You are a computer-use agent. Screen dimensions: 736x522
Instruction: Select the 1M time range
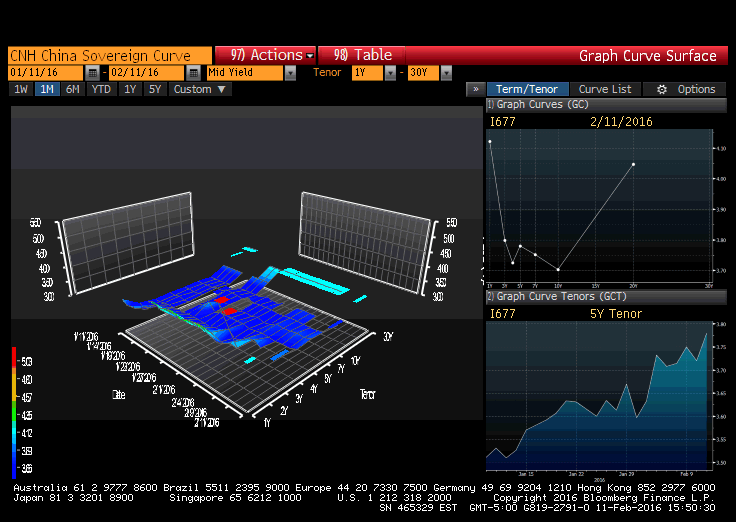pyautogui.click(x=47, y=89)
